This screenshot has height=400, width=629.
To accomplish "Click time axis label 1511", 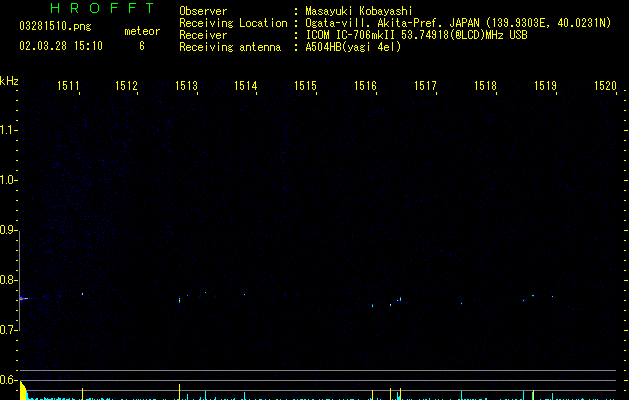I will 68,85.
